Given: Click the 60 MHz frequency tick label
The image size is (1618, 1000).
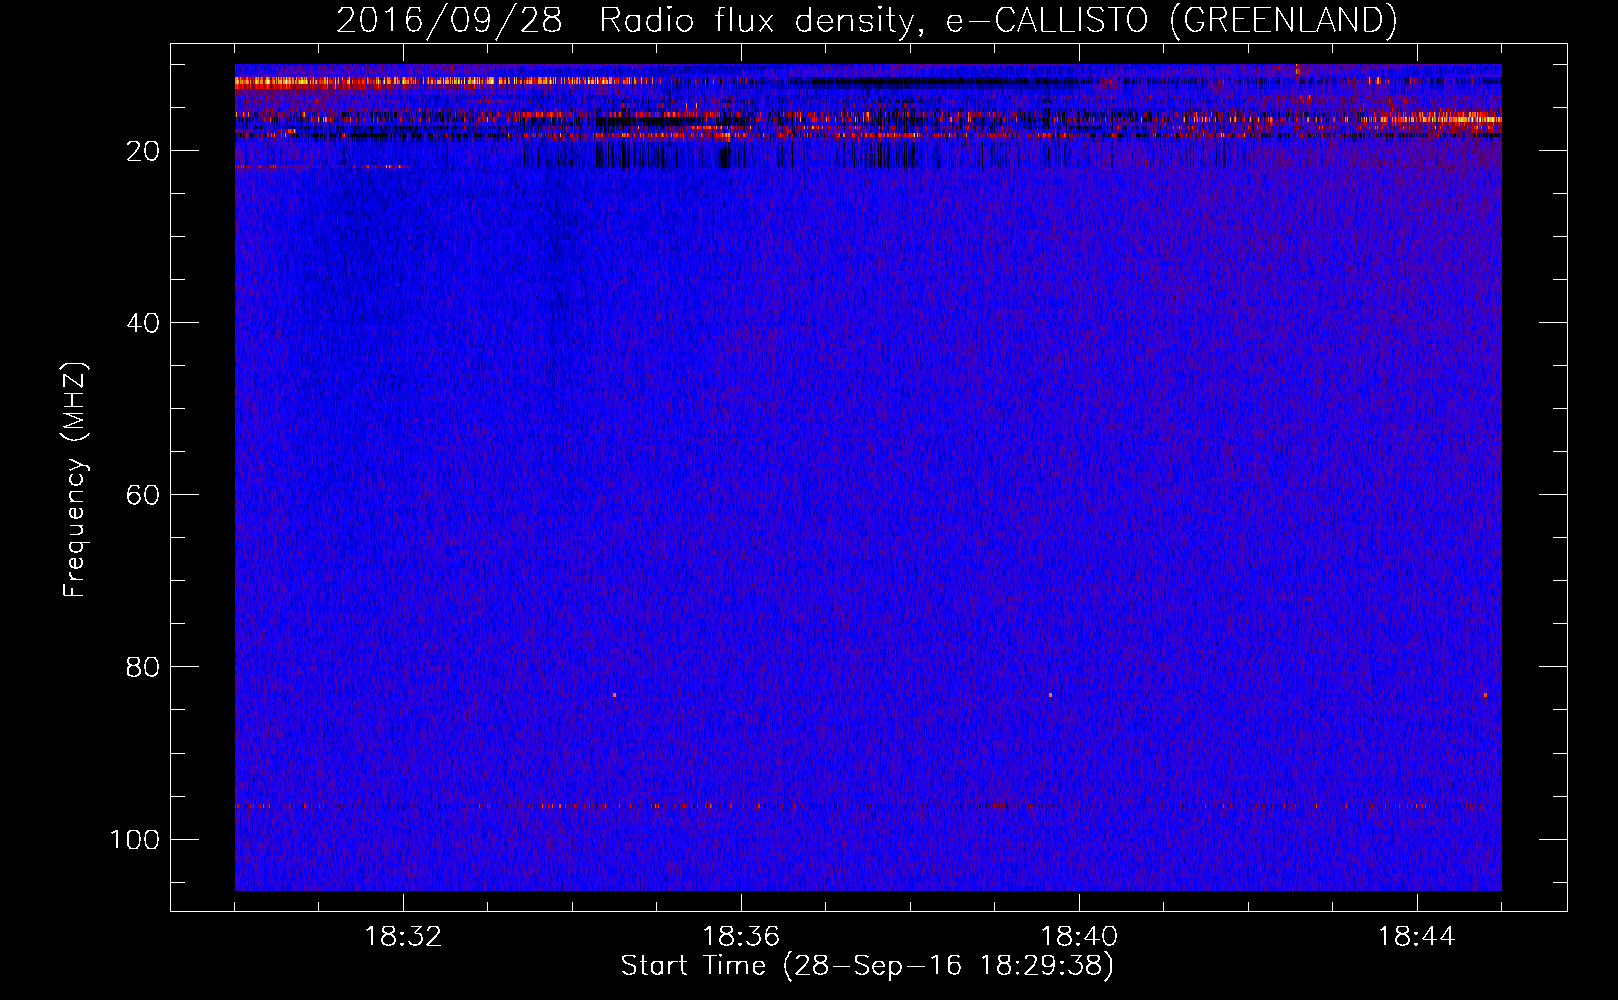Looking at the screenshot, I should 143,495.
